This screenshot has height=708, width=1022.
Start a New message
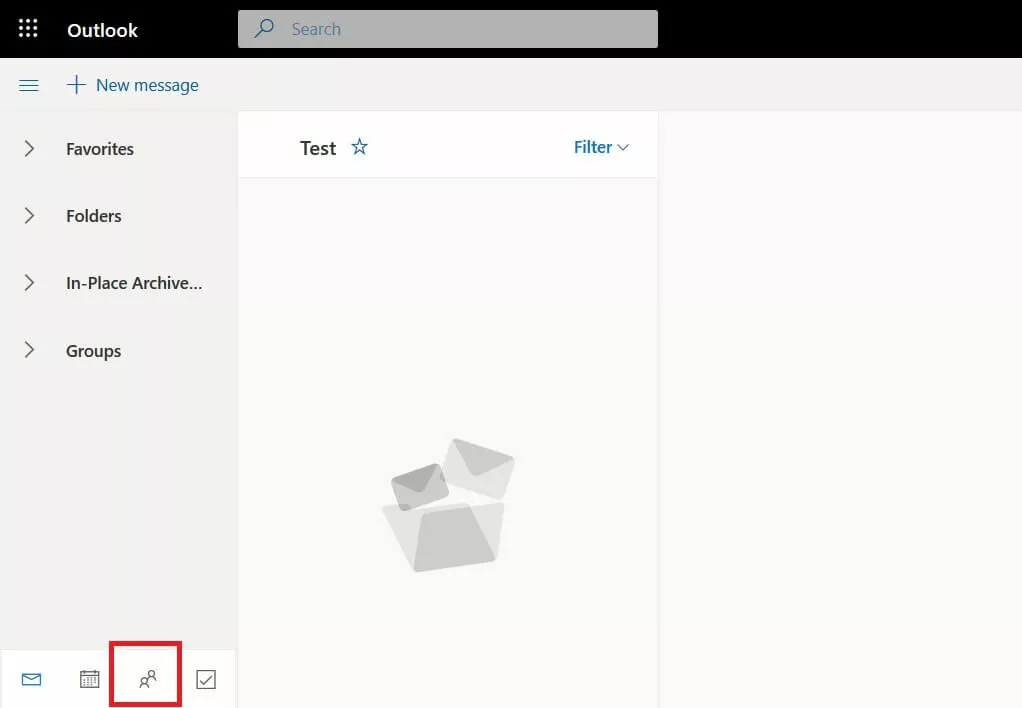tap(147, 85)
